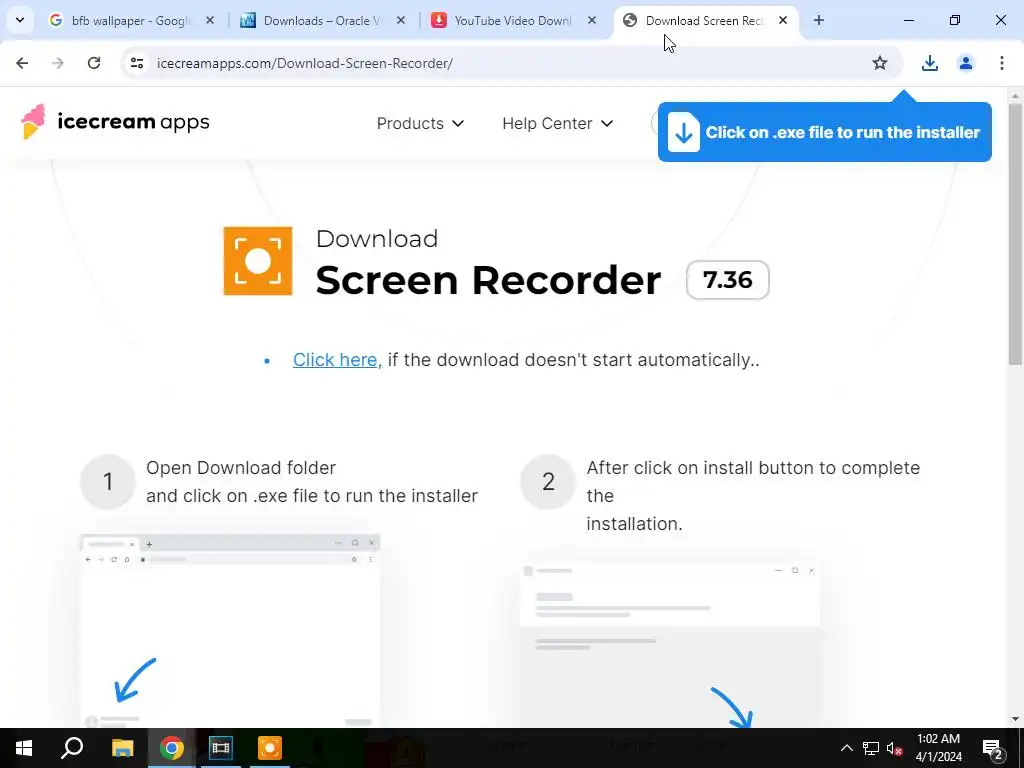1024x768 pixels.
Task: Click the 7.36 version badge
Action: tap(728, 280)
